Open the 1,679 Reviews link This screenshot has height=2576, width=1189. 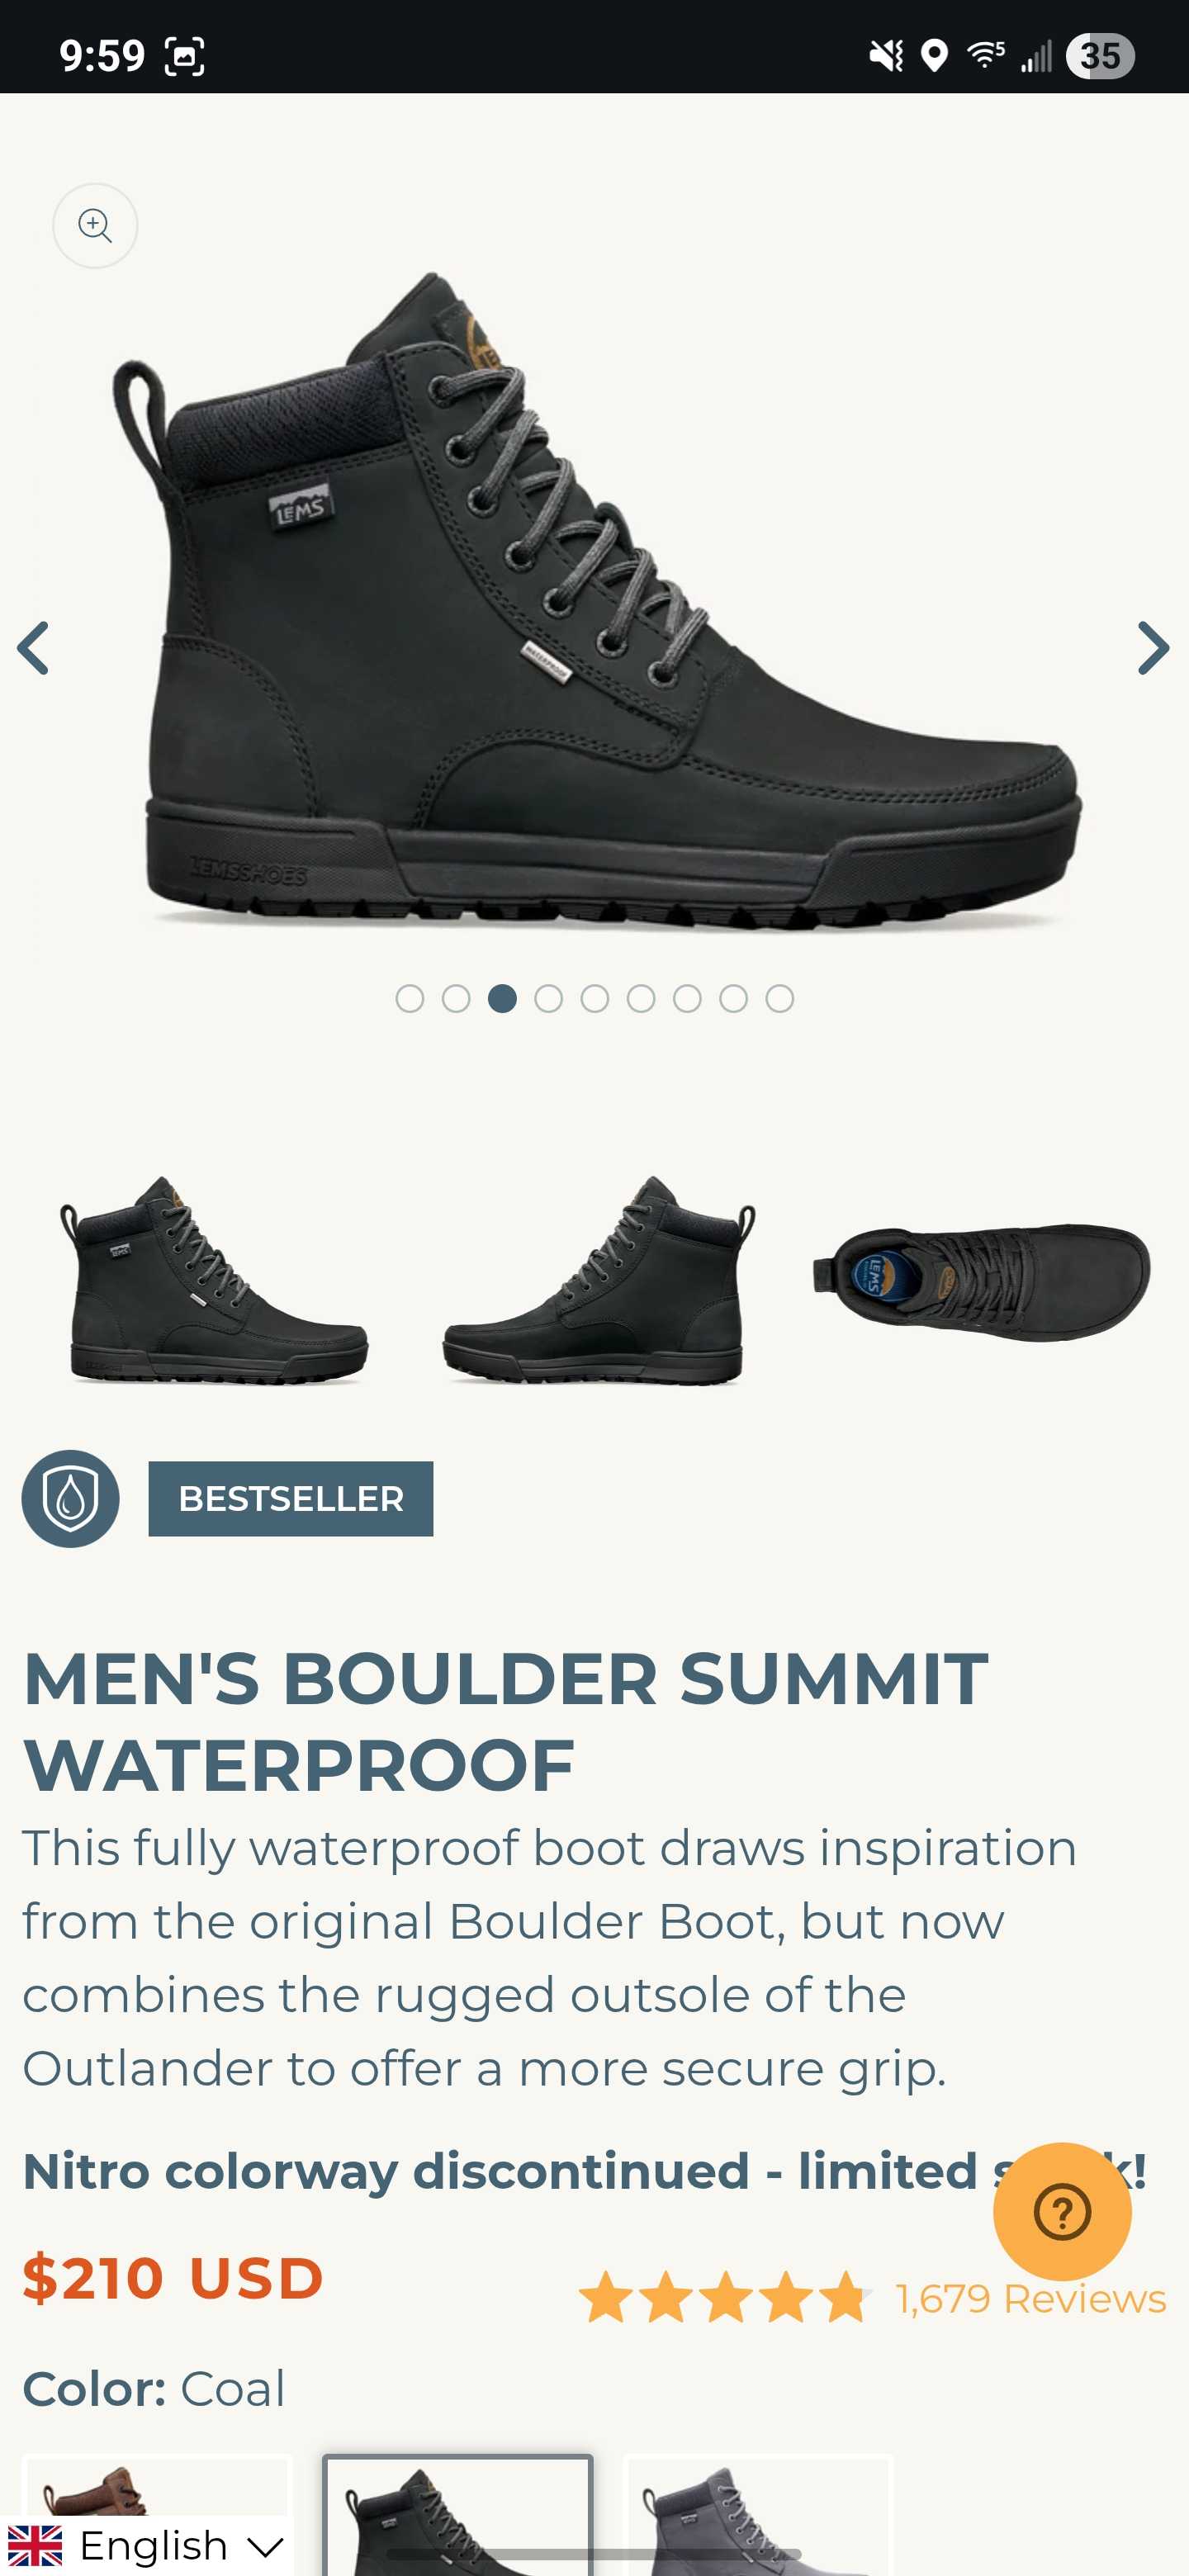(x=1031, y=2298)
